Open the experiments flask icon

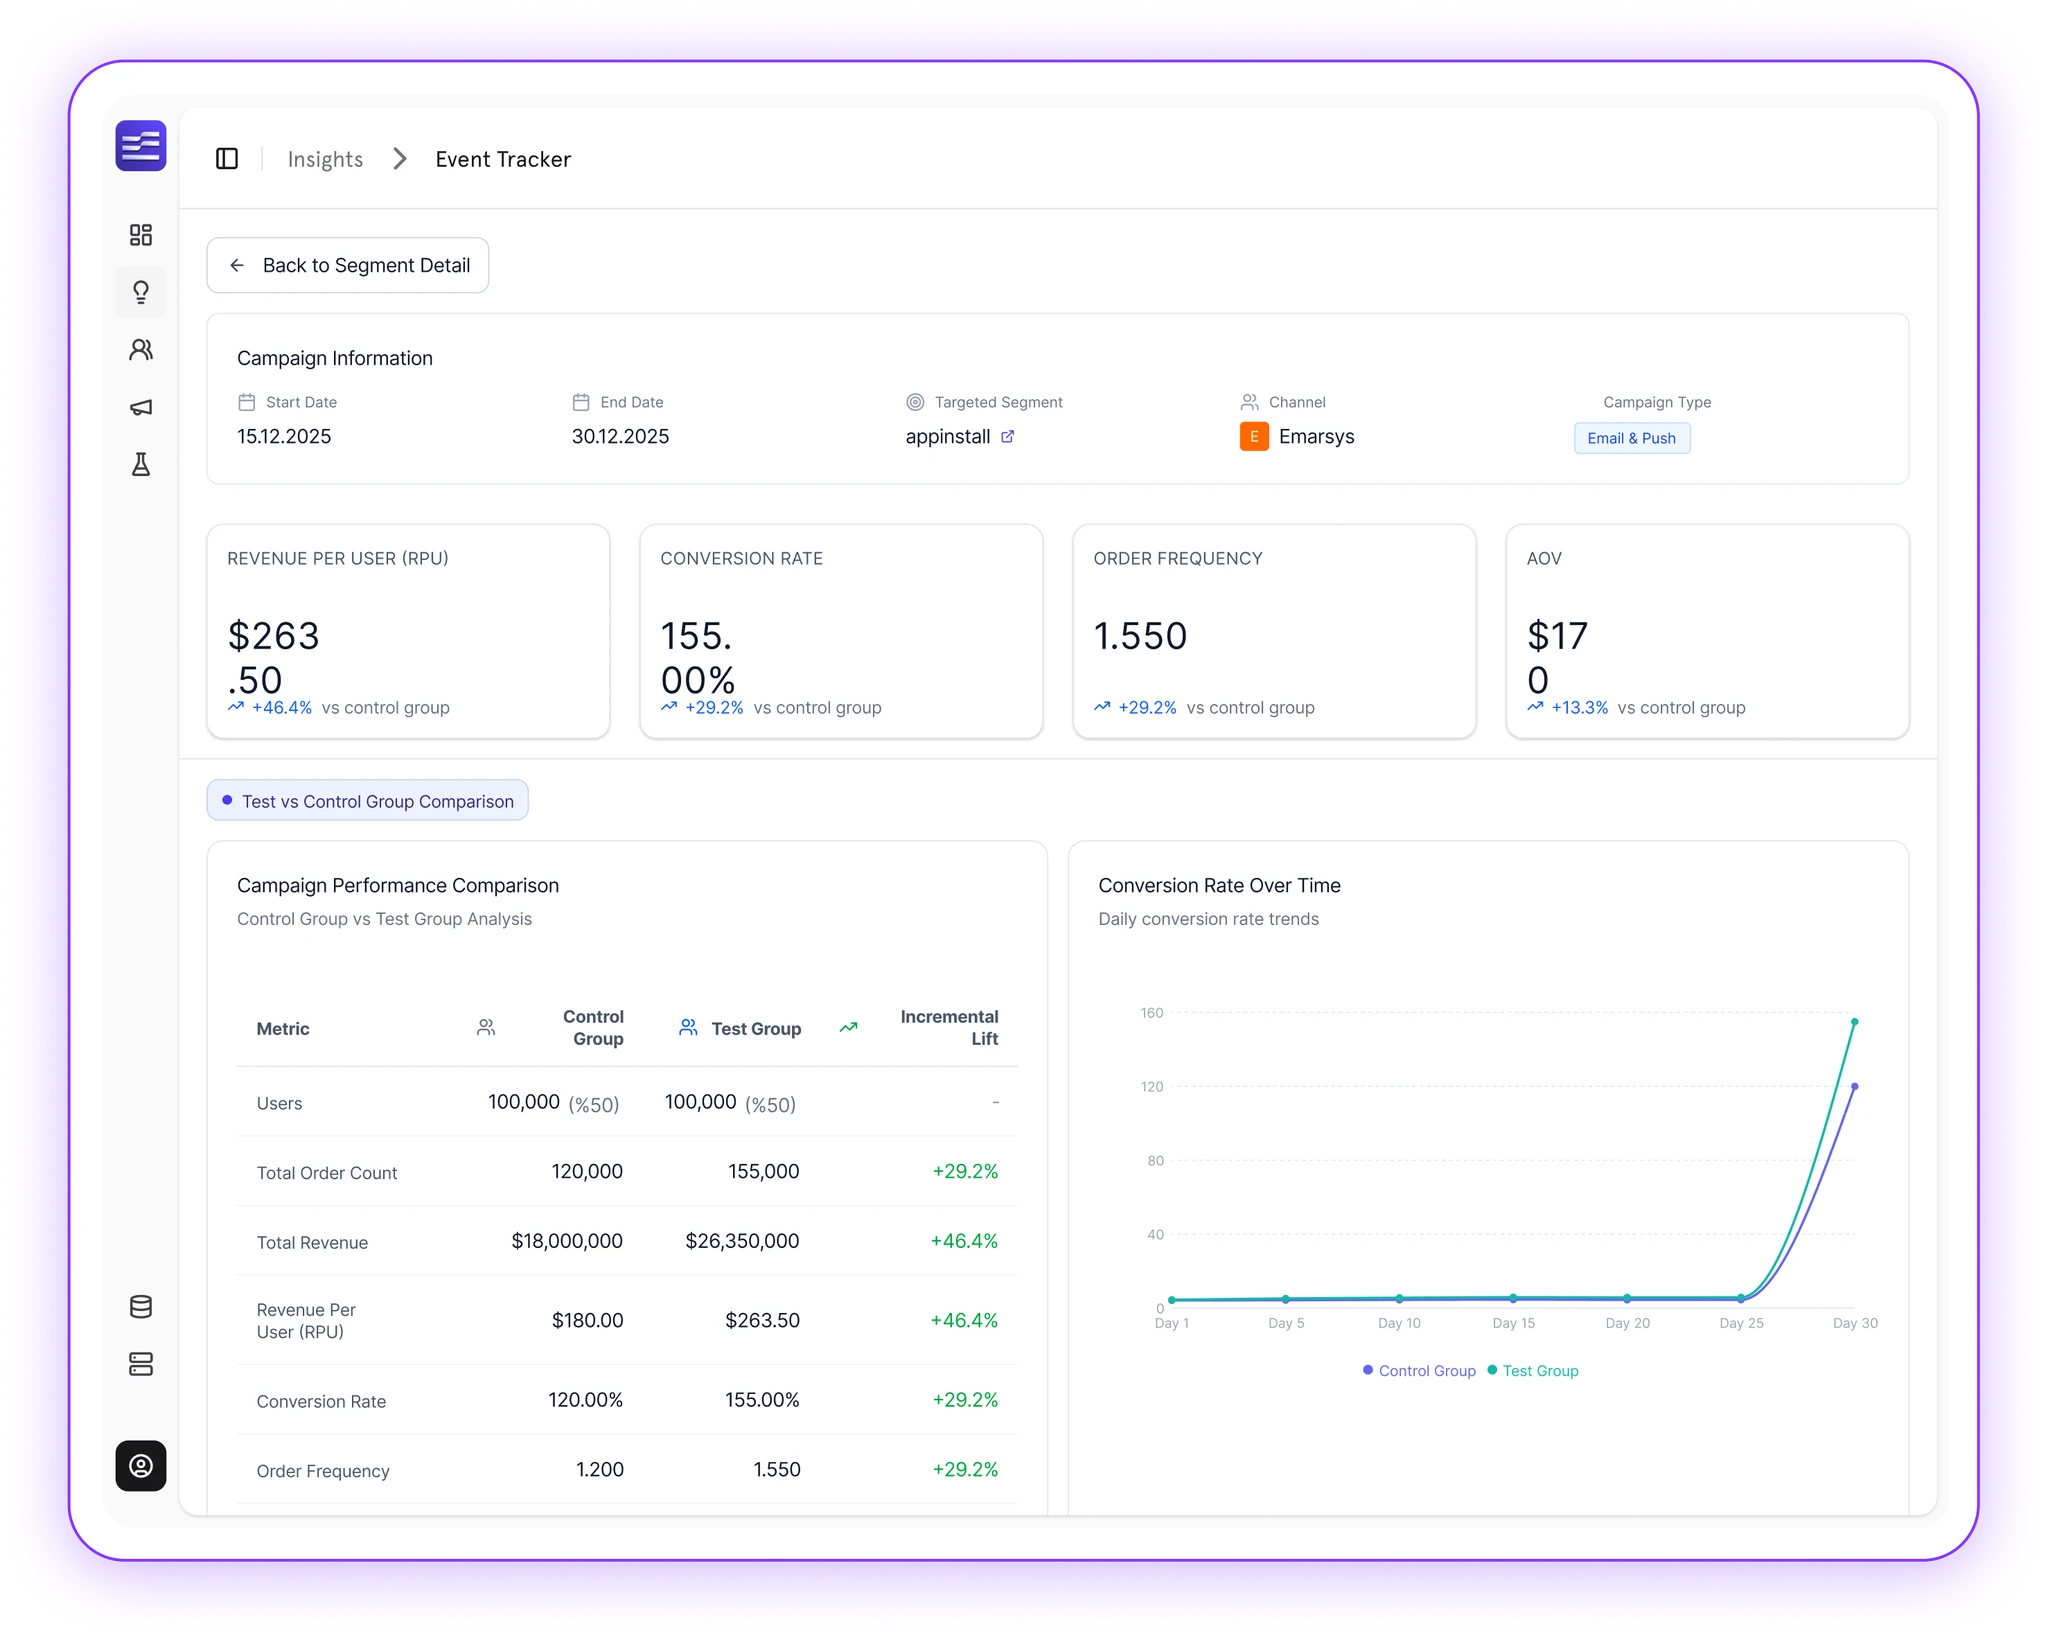141,465
